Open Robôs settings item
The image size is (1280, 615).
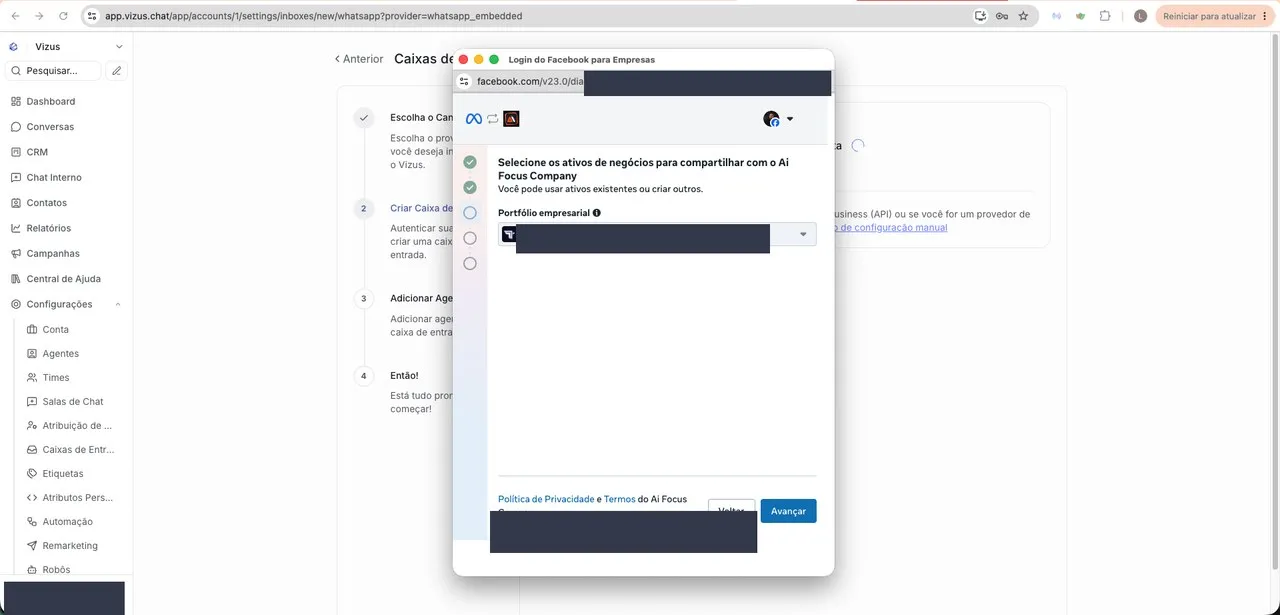click(x=57, y=570)
